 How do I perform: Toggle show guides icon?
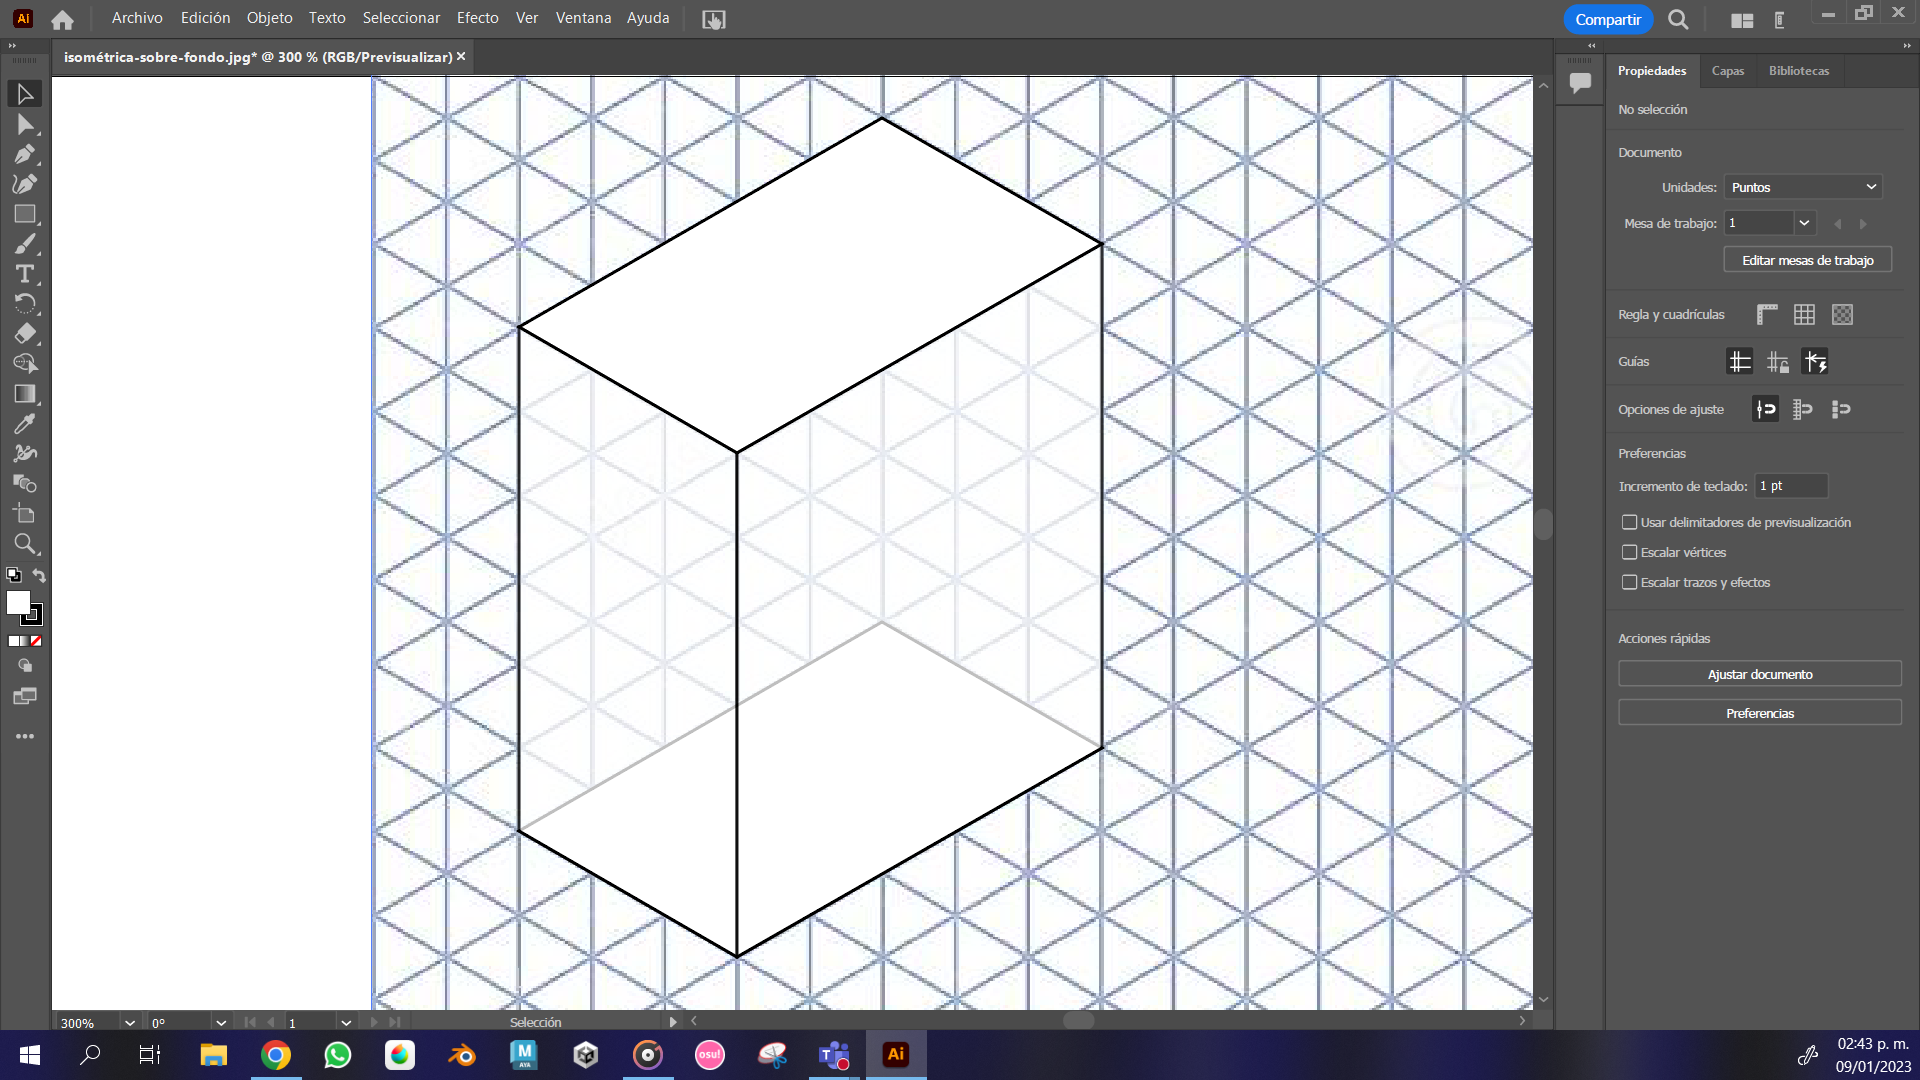(x=1740, y=362)
